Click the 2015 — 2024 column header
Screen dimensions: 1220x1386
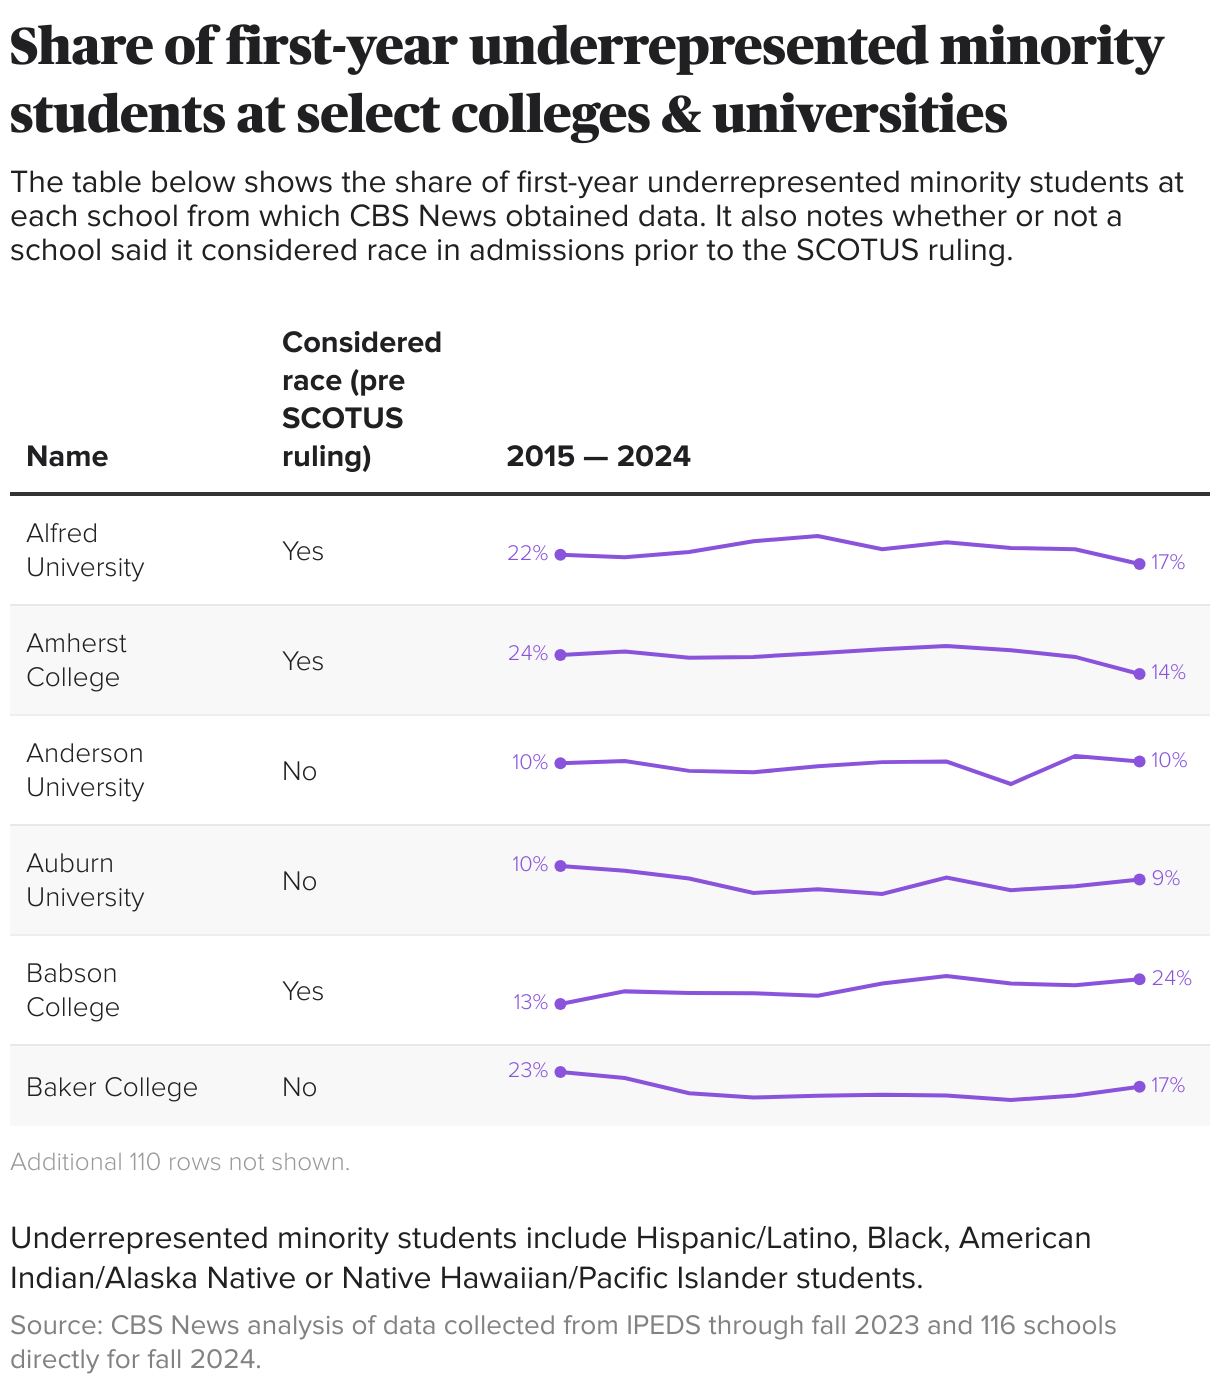(x=598, y=456)
